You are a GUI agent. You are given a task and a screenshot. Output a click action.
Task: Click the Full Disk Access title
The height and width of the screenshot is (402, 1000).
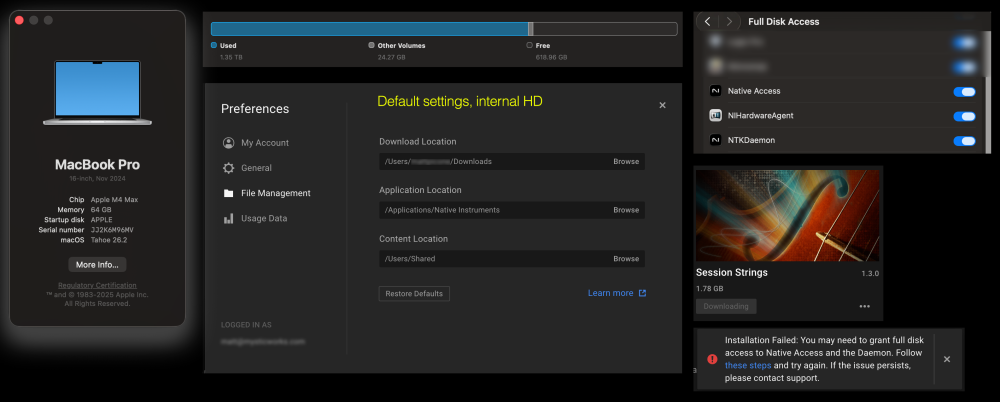[x=784, y=22]
